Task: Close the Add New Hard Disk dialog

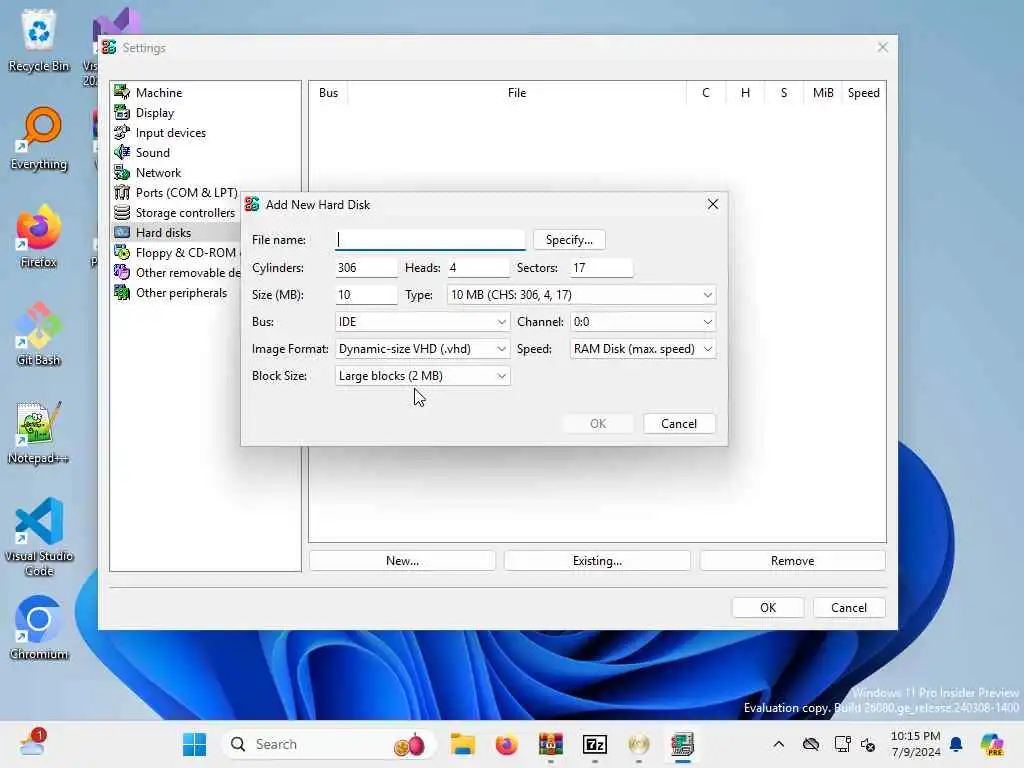Action: [x=713, y=204]
